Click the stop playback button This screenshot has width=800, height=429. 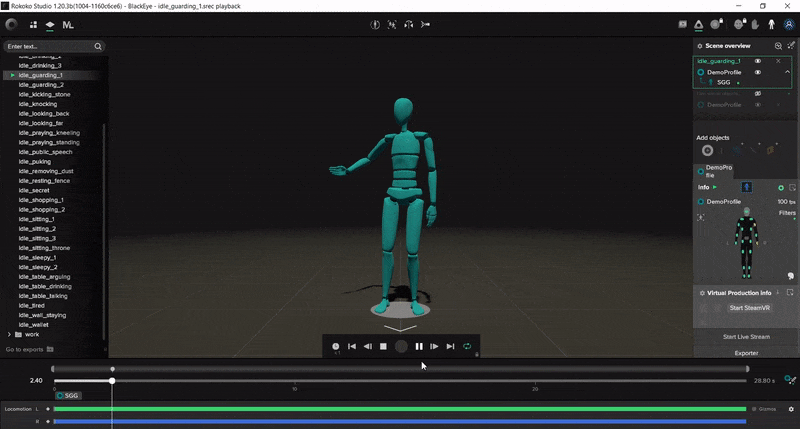(x=384, y=346)
